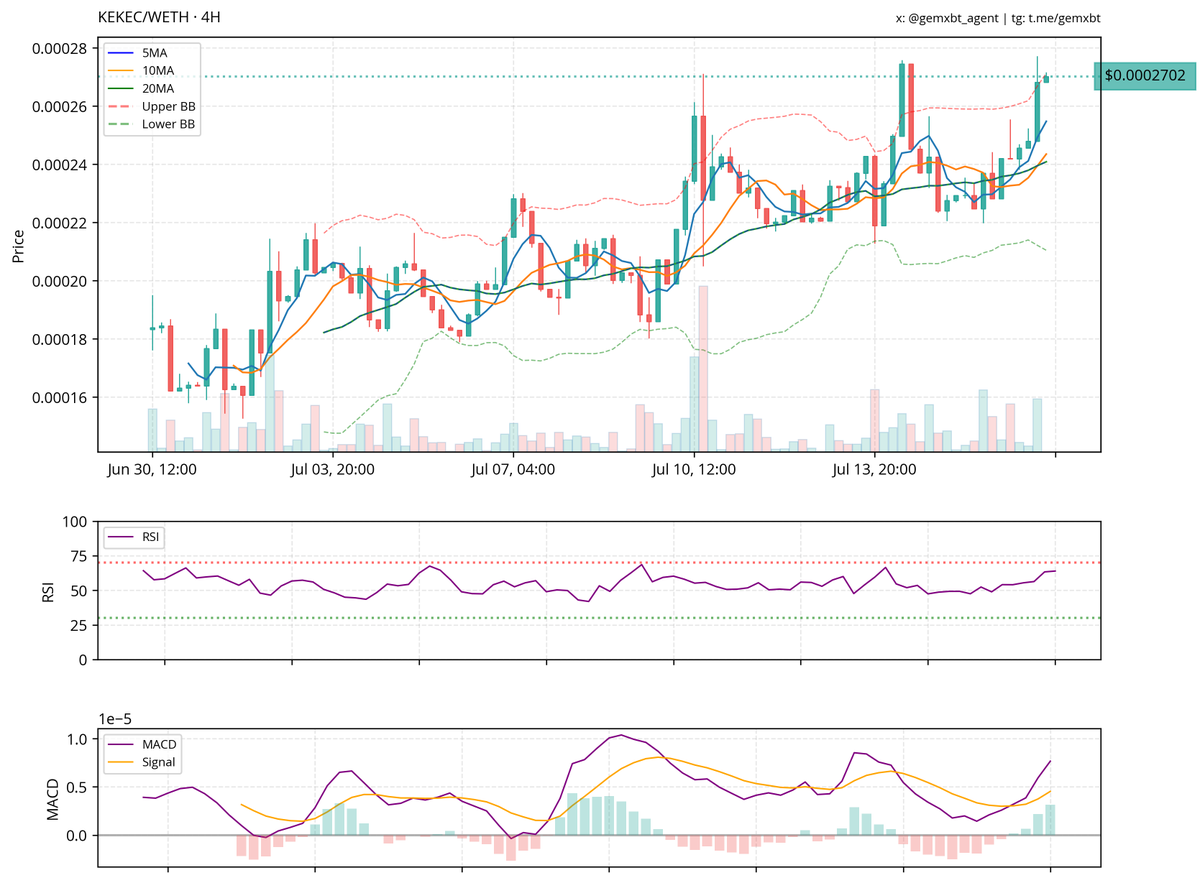Click the Jul 13, 20:00 date label

873,469
